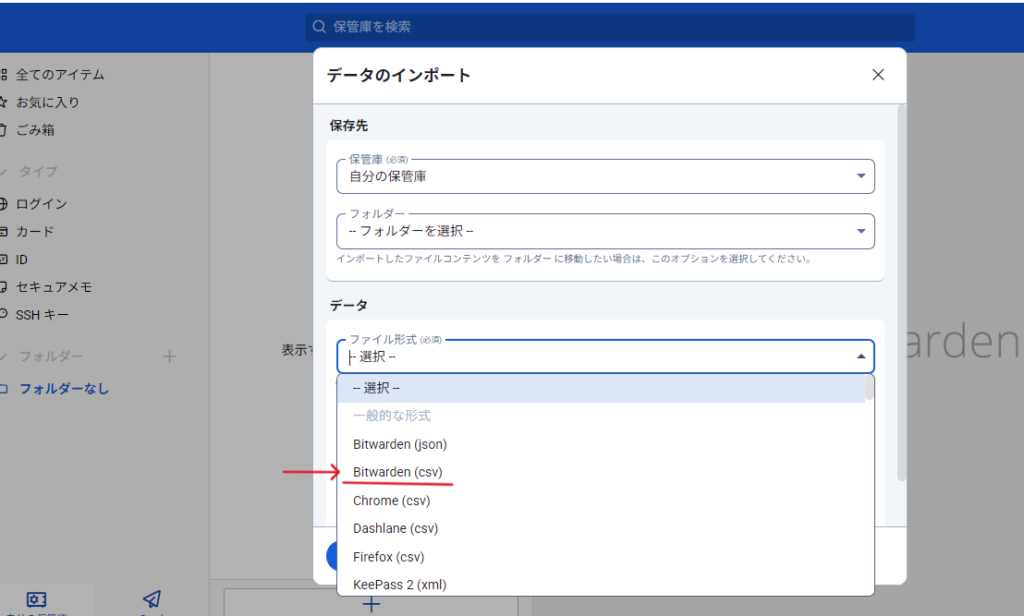
Task: Close the データのインポート dialog
Action: 878,75
